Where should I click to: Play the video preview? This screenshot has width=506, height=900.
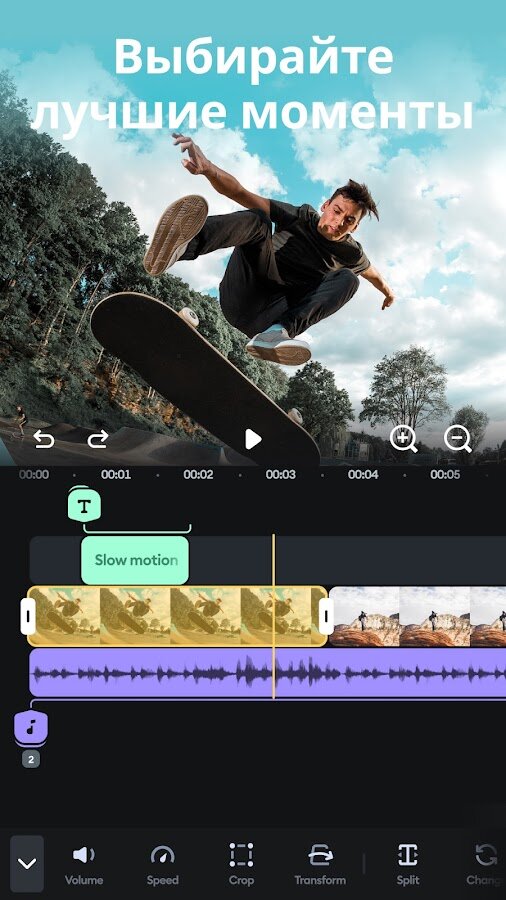coord(252,439)
